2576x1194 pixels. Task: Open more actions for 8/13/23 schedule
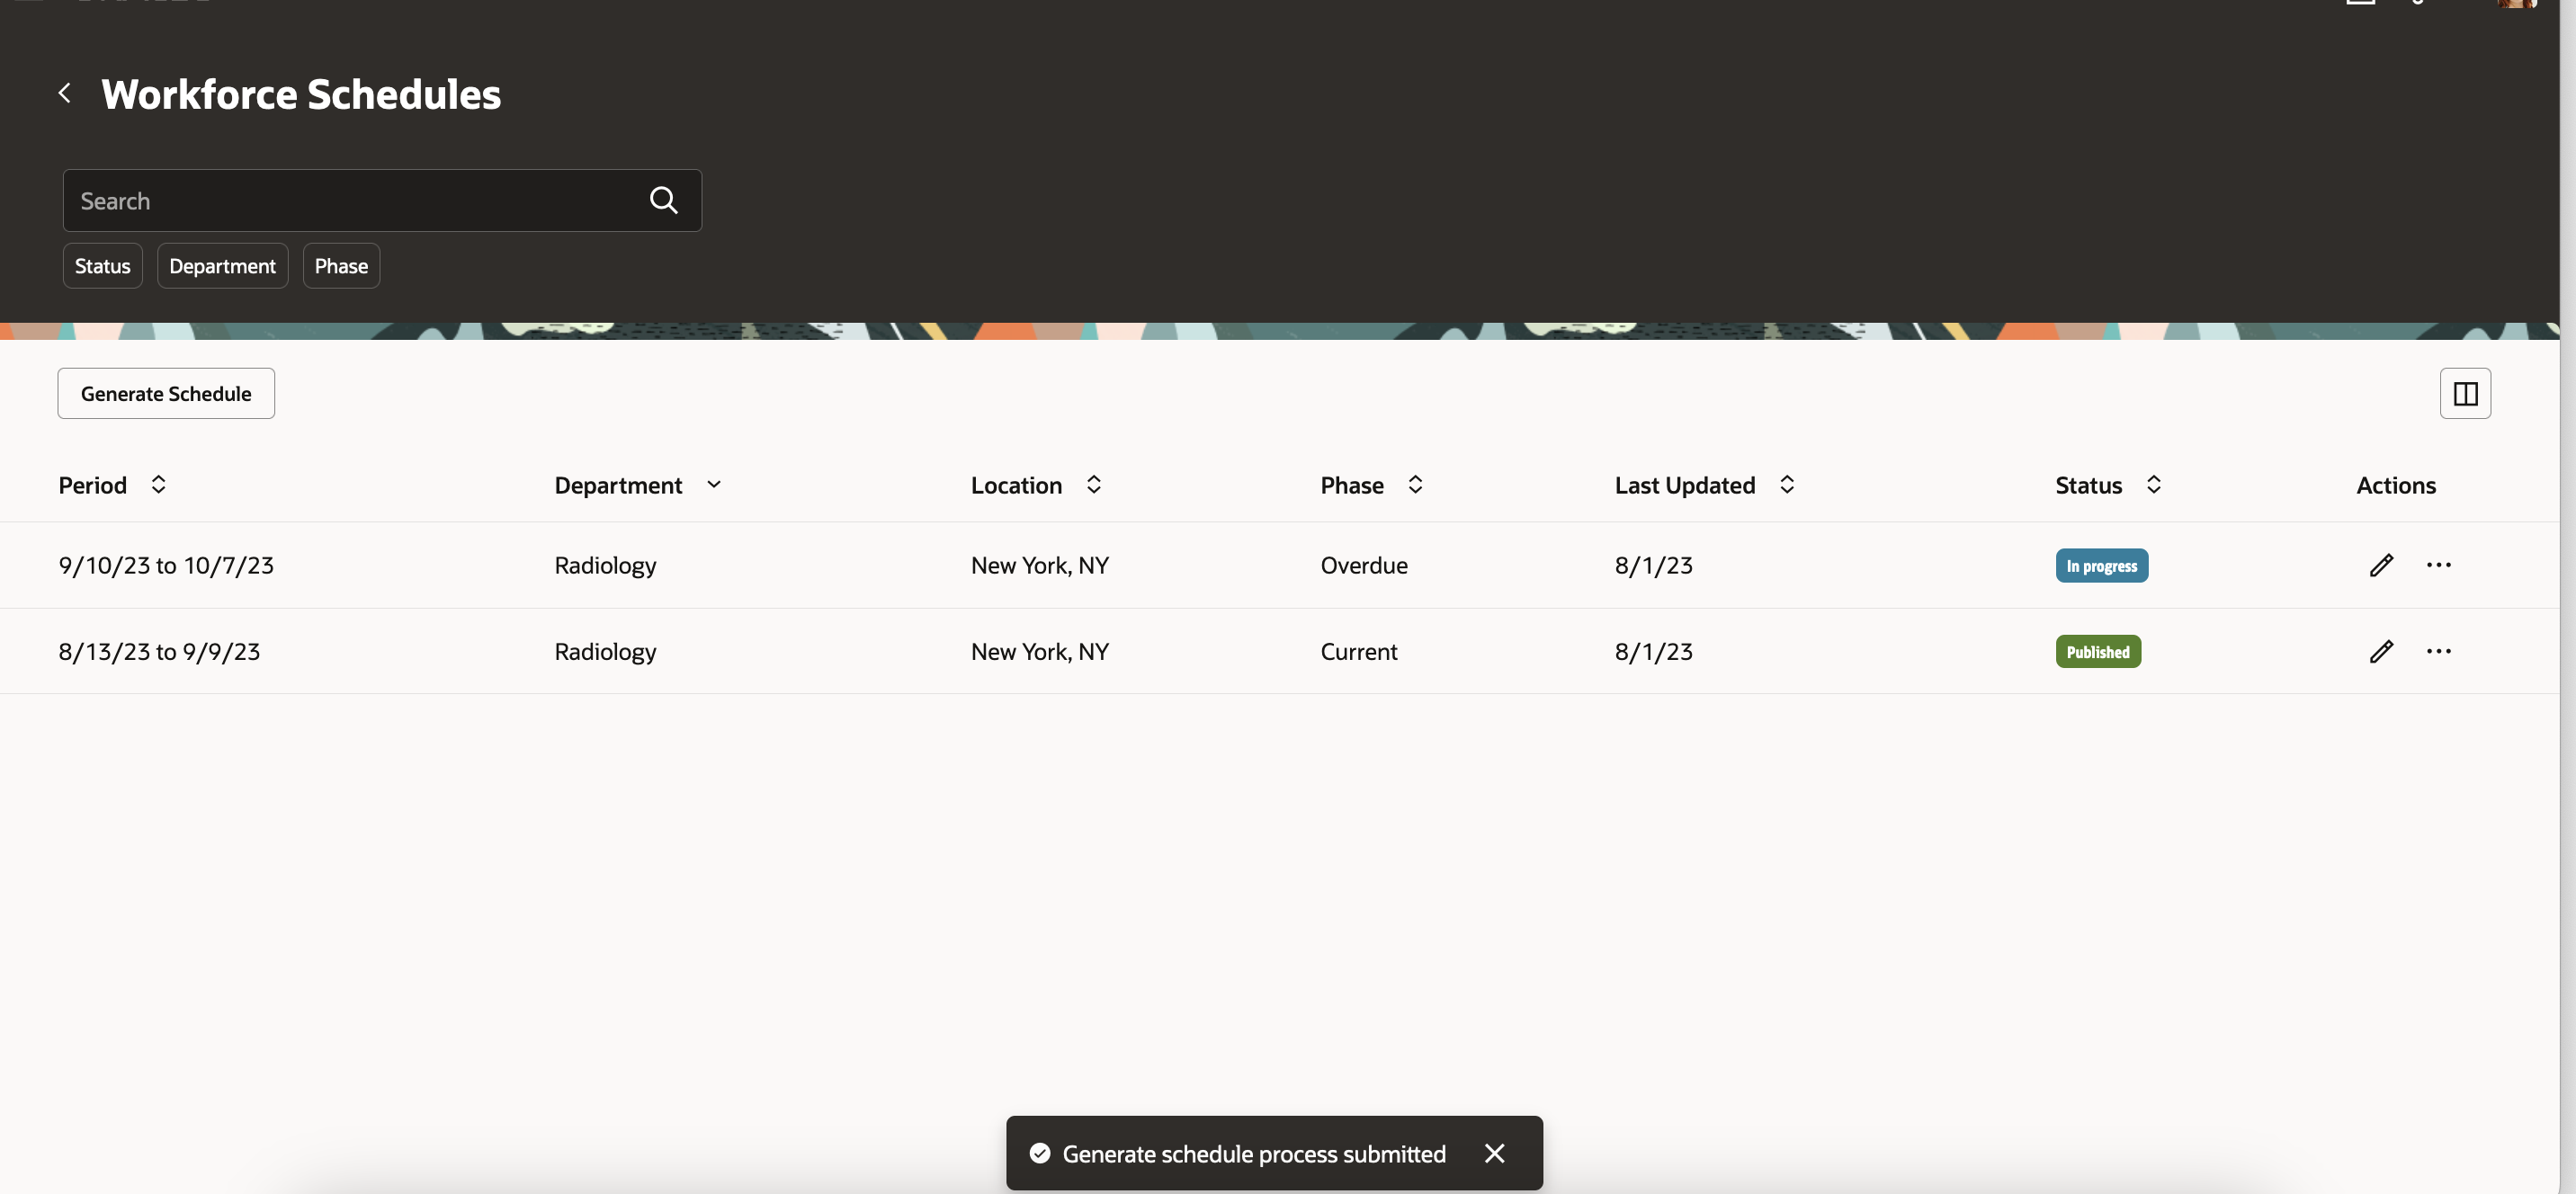(2438, 651)
